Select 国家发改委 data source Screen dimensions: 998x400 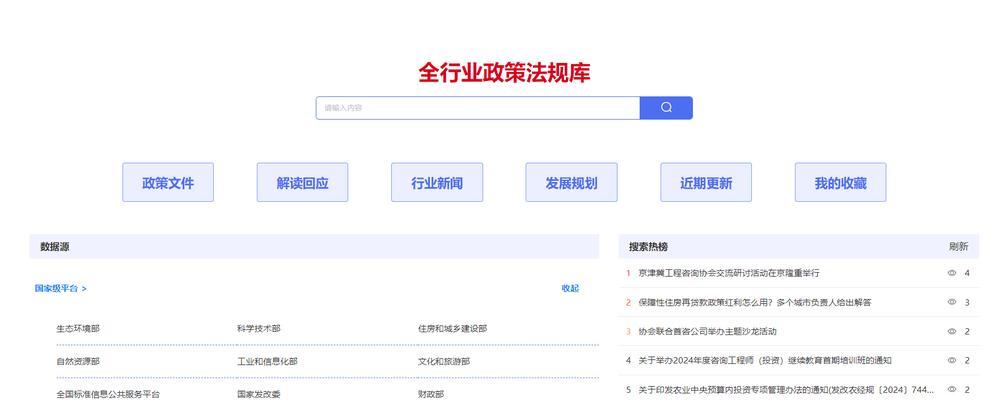click(258, 394)
